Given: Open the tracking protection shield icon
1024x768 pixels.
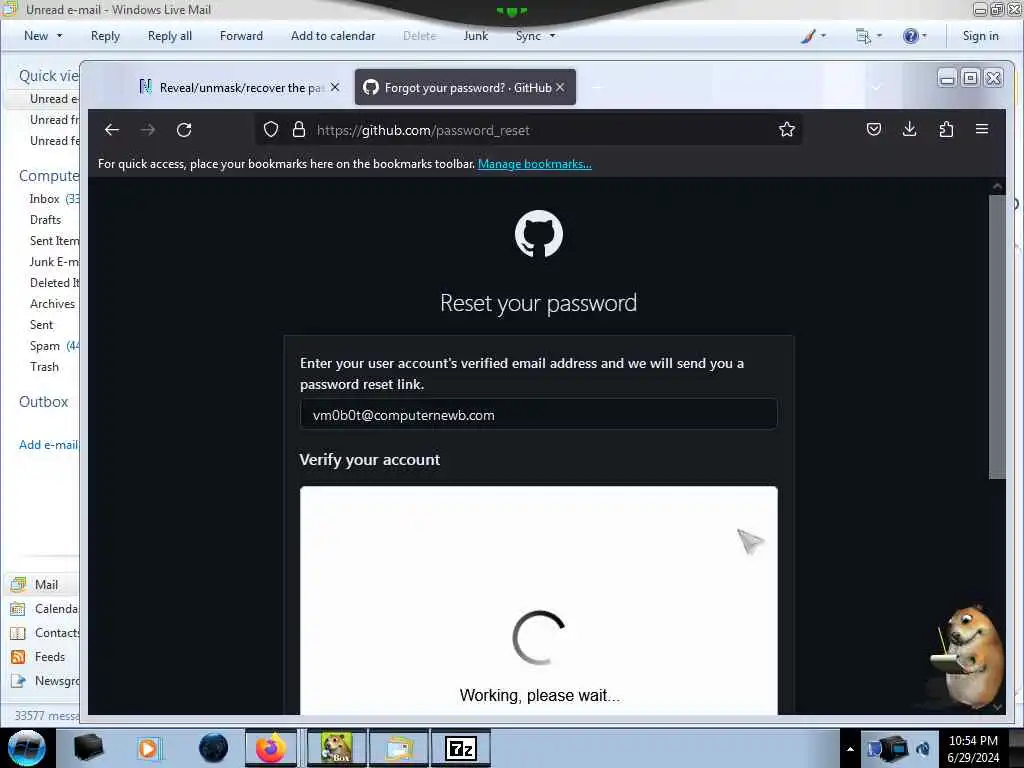Looking at the screenshot, I should click(x=271, y=130).
